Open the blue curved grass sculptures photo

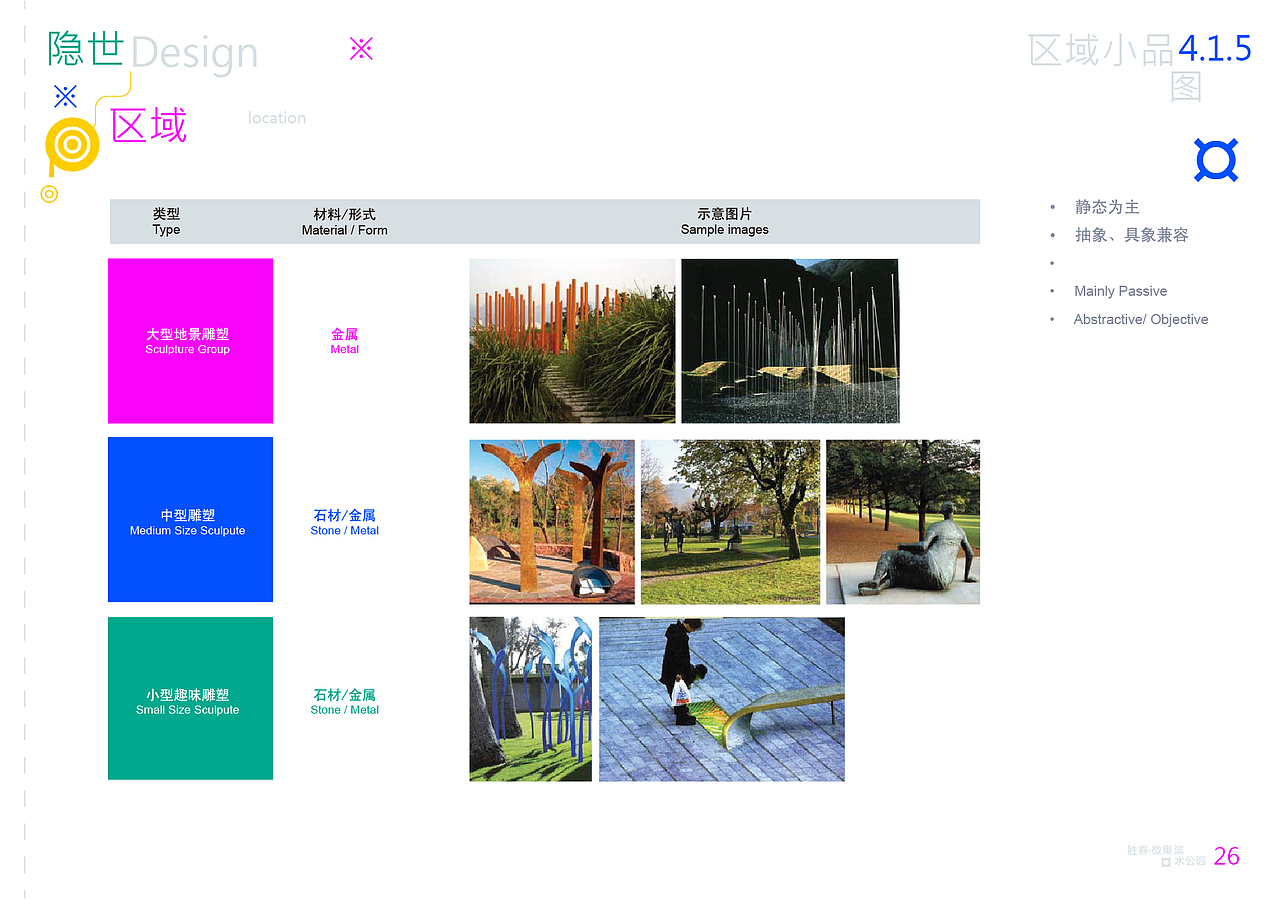click(x=531, y=699)
